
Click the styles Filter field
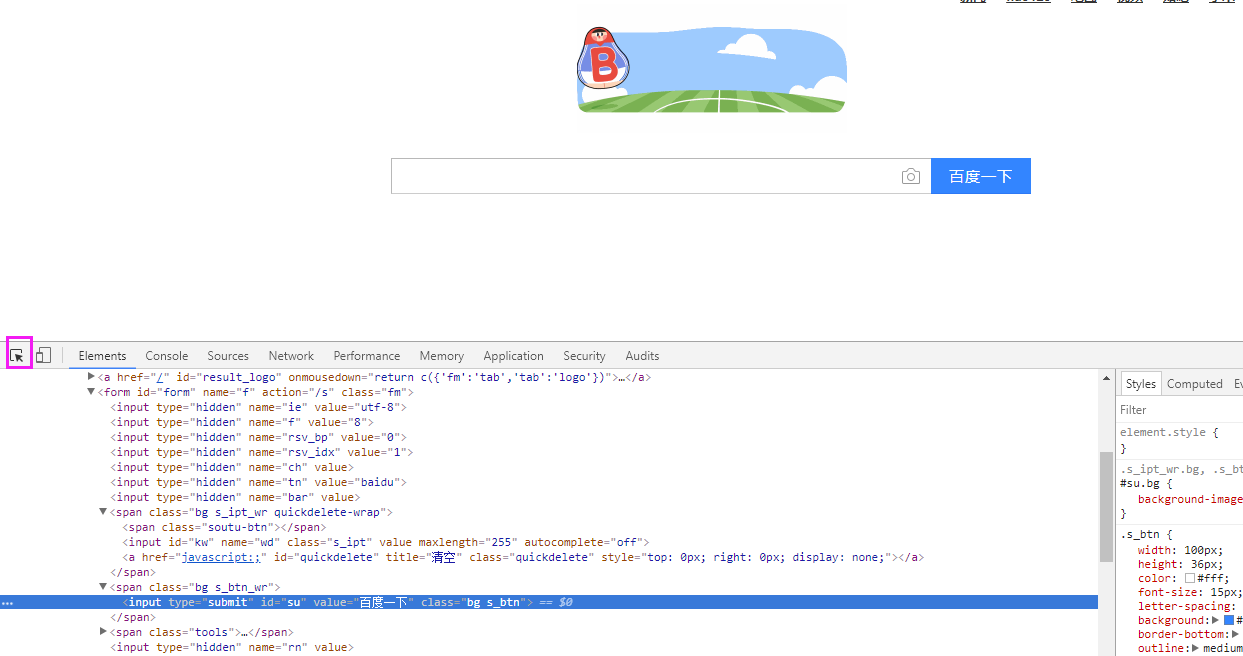click(x=1180, y=410)
